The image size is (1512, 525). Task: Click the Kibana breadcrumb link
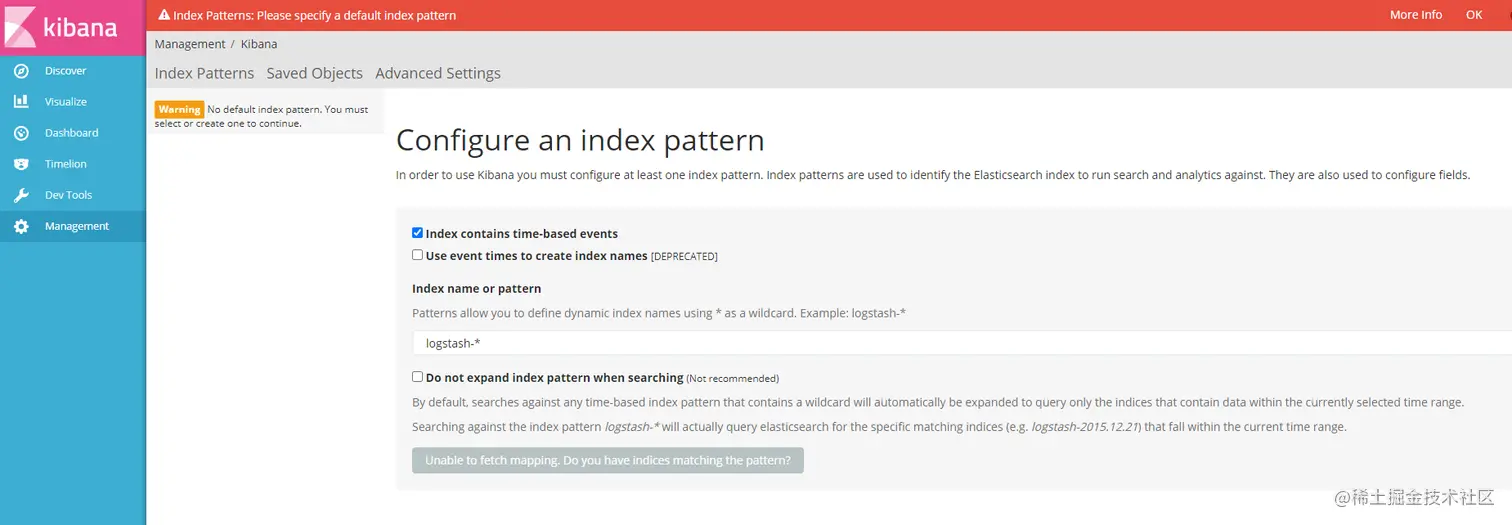[259, 44]
